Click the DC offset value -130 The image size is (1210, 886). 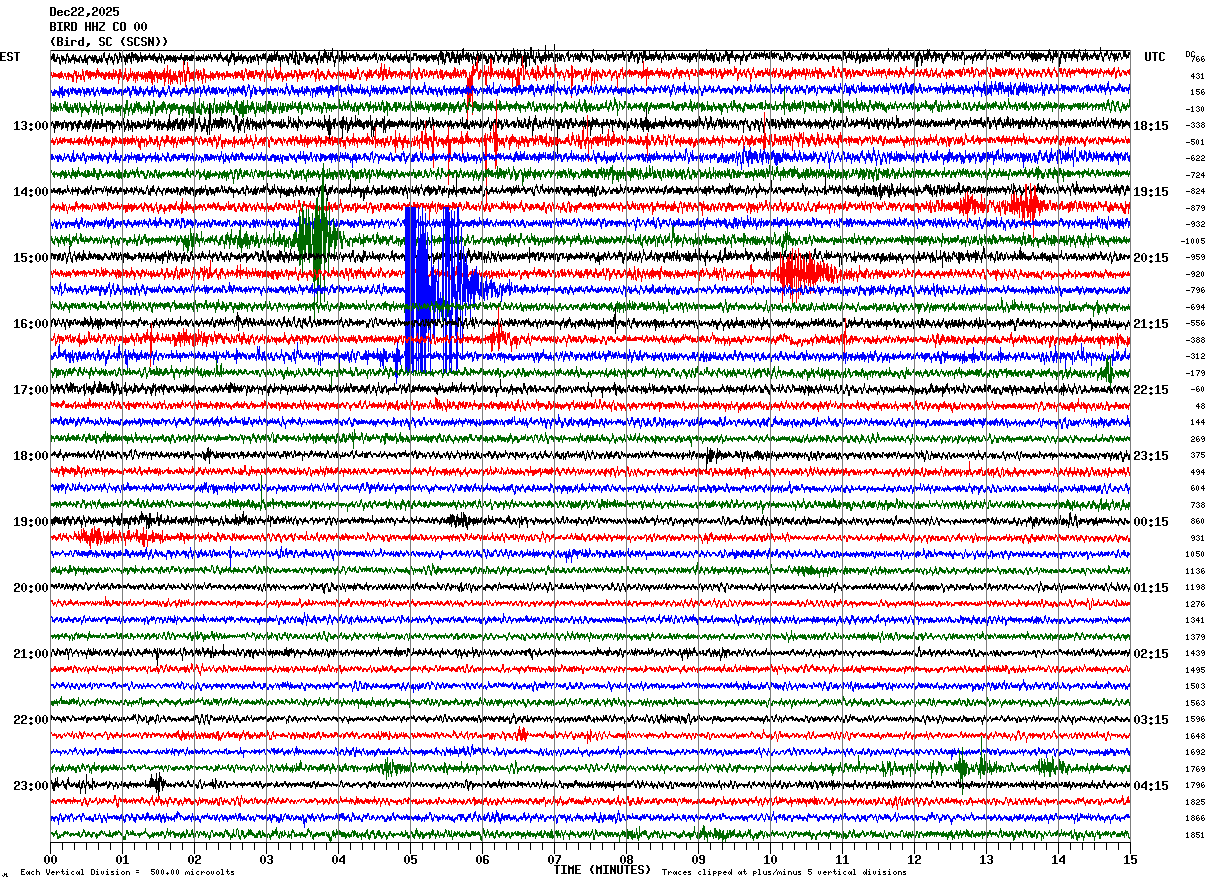(x=1195, y=109)
